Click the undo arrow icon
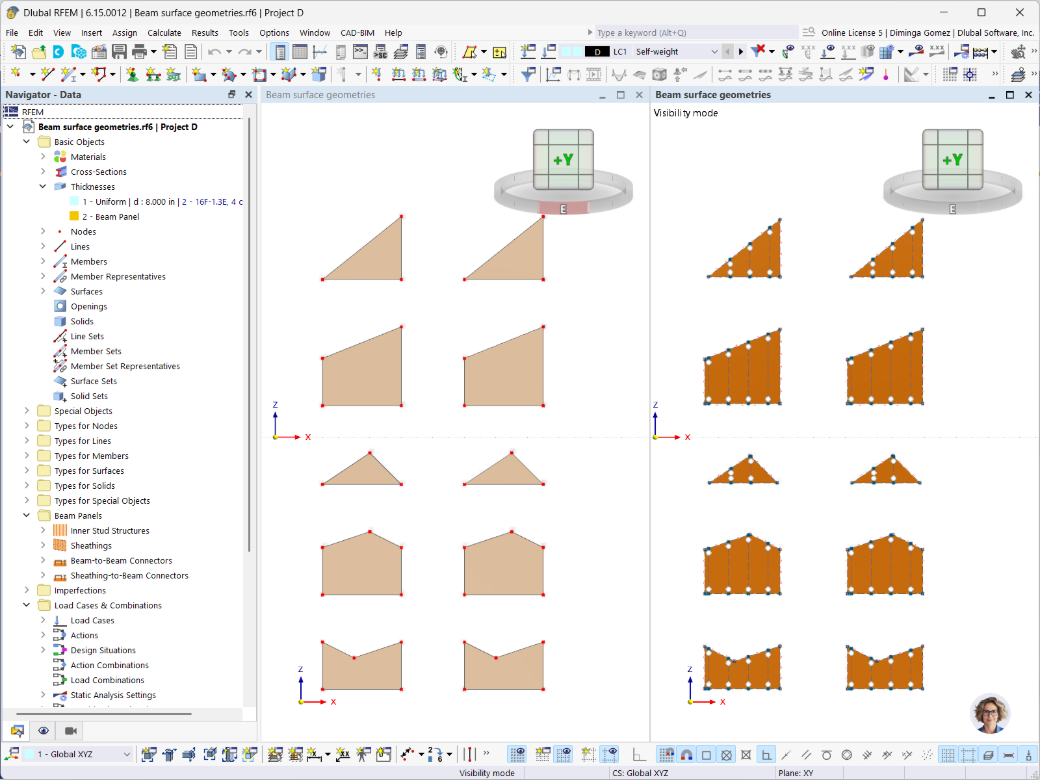The width and height of the screenshot is (1040, 780). pyautogui.click(x=214, y=52)
